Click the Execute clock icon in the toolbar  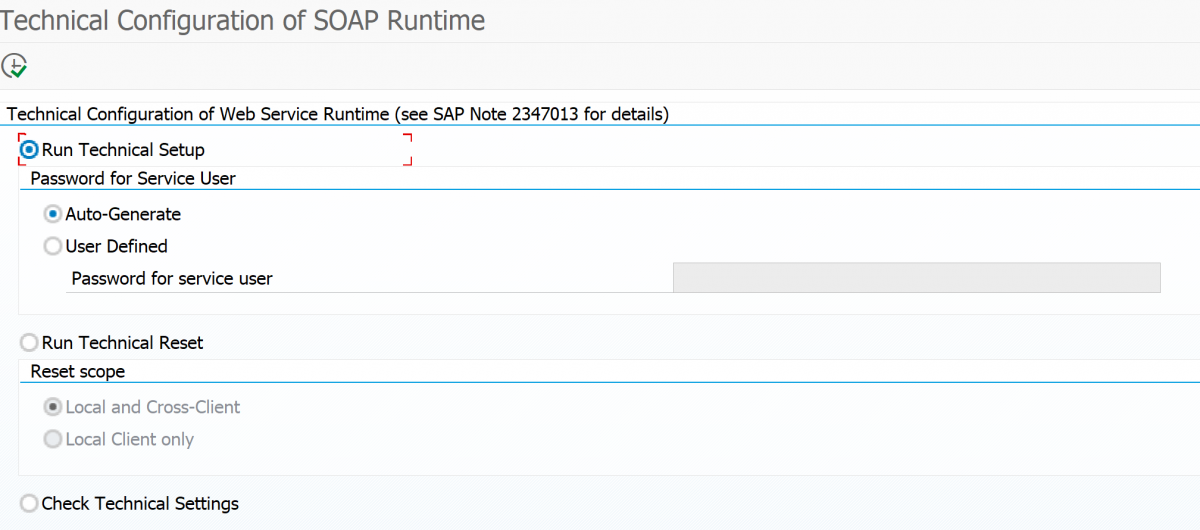pyautogui.click(x=14, y=66)
